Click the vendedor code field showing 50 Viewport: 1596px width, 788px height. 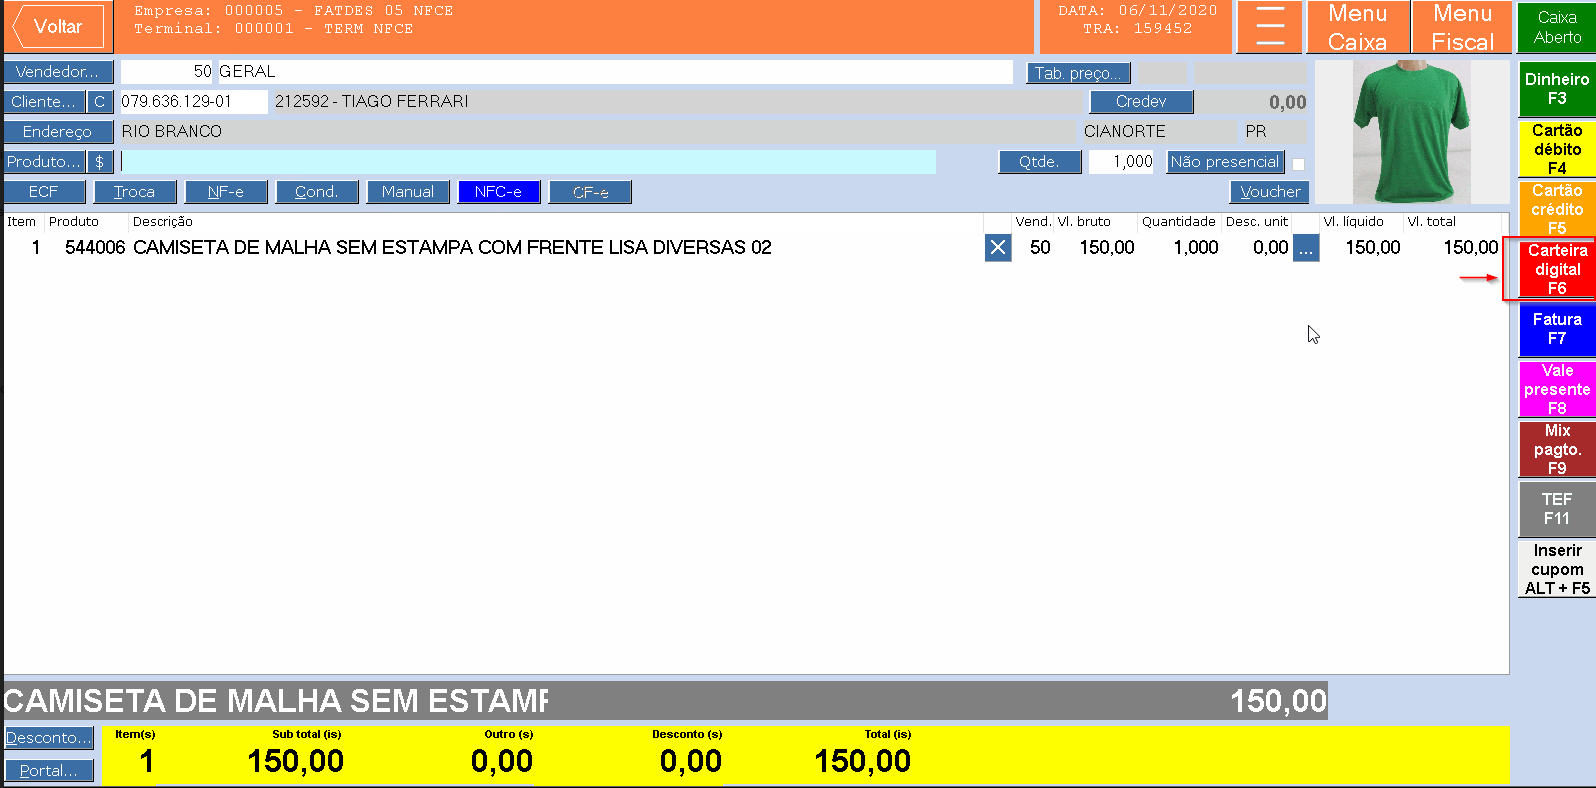[167, 72]
